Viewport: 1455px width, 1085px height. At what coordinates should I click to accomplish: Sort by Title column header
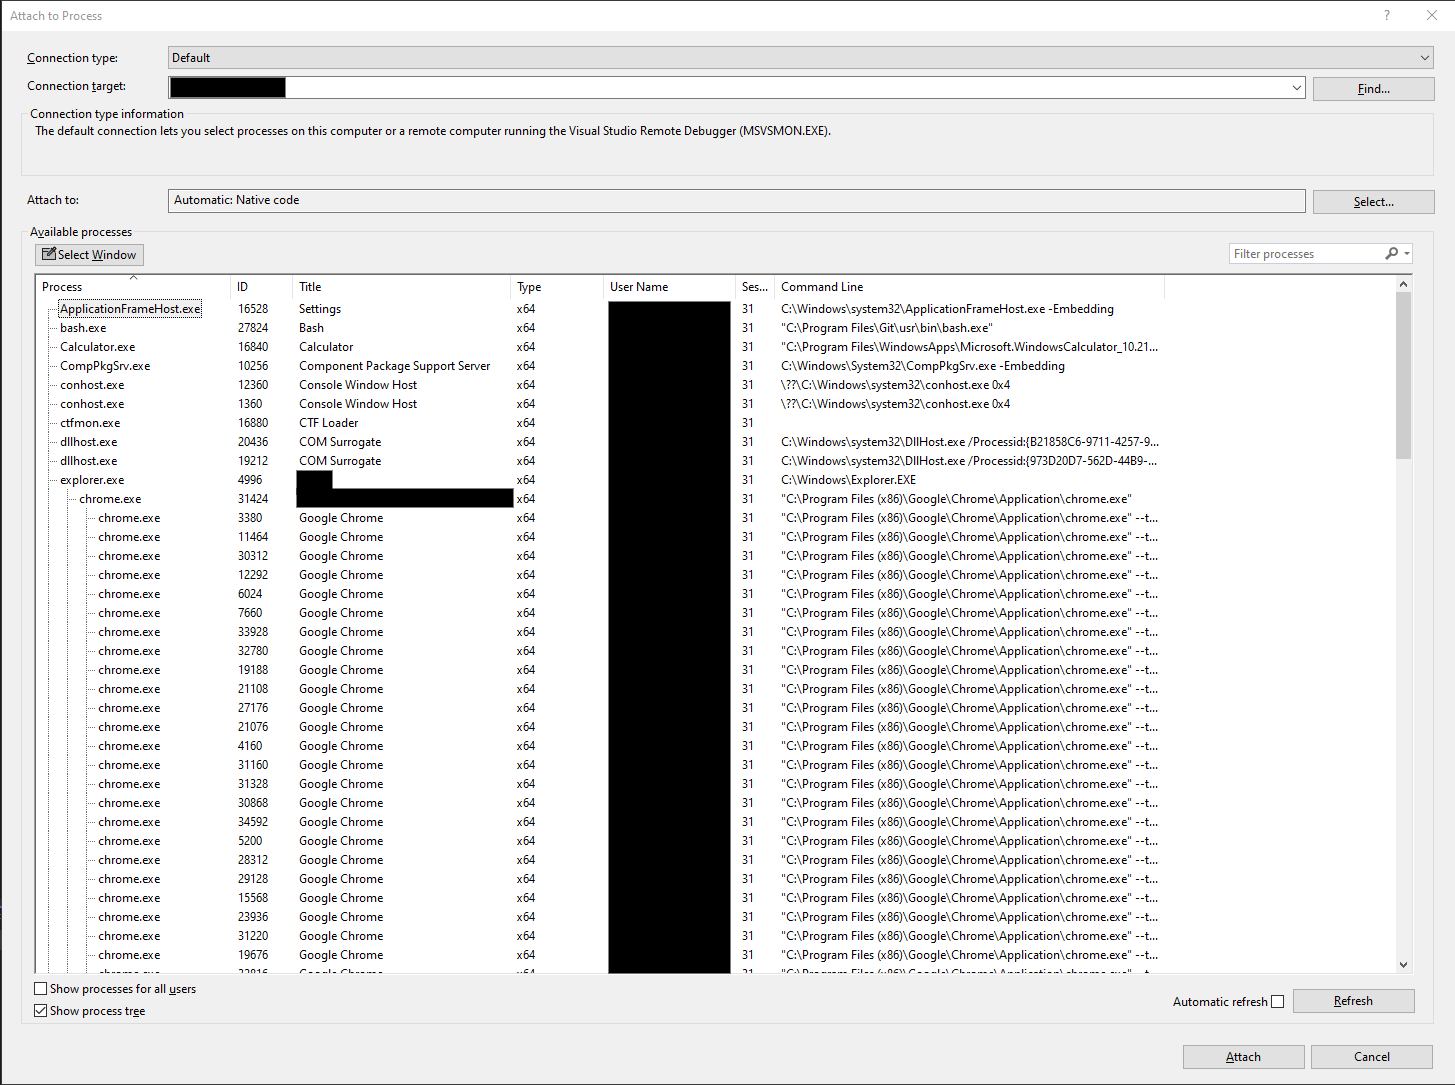402,287
